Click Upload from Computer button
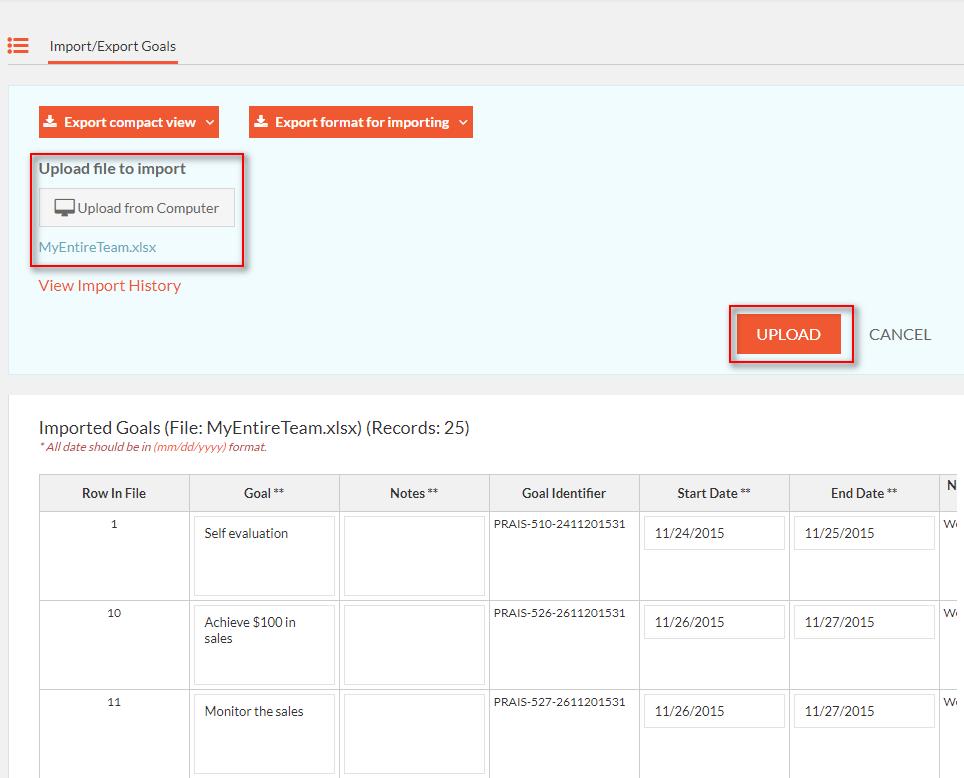This screenshot has height=778, width=964. [x=137, y=208]
